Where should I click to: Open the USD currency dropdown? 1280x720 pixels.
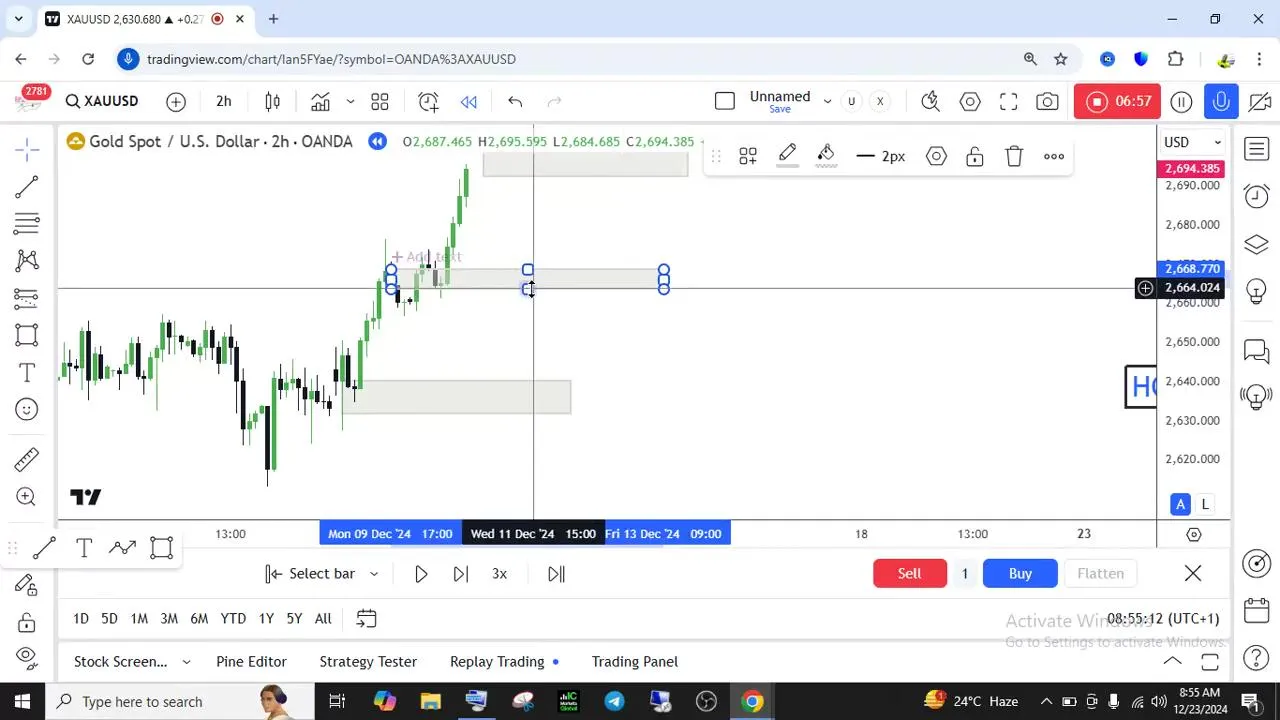click(1193, 142)
